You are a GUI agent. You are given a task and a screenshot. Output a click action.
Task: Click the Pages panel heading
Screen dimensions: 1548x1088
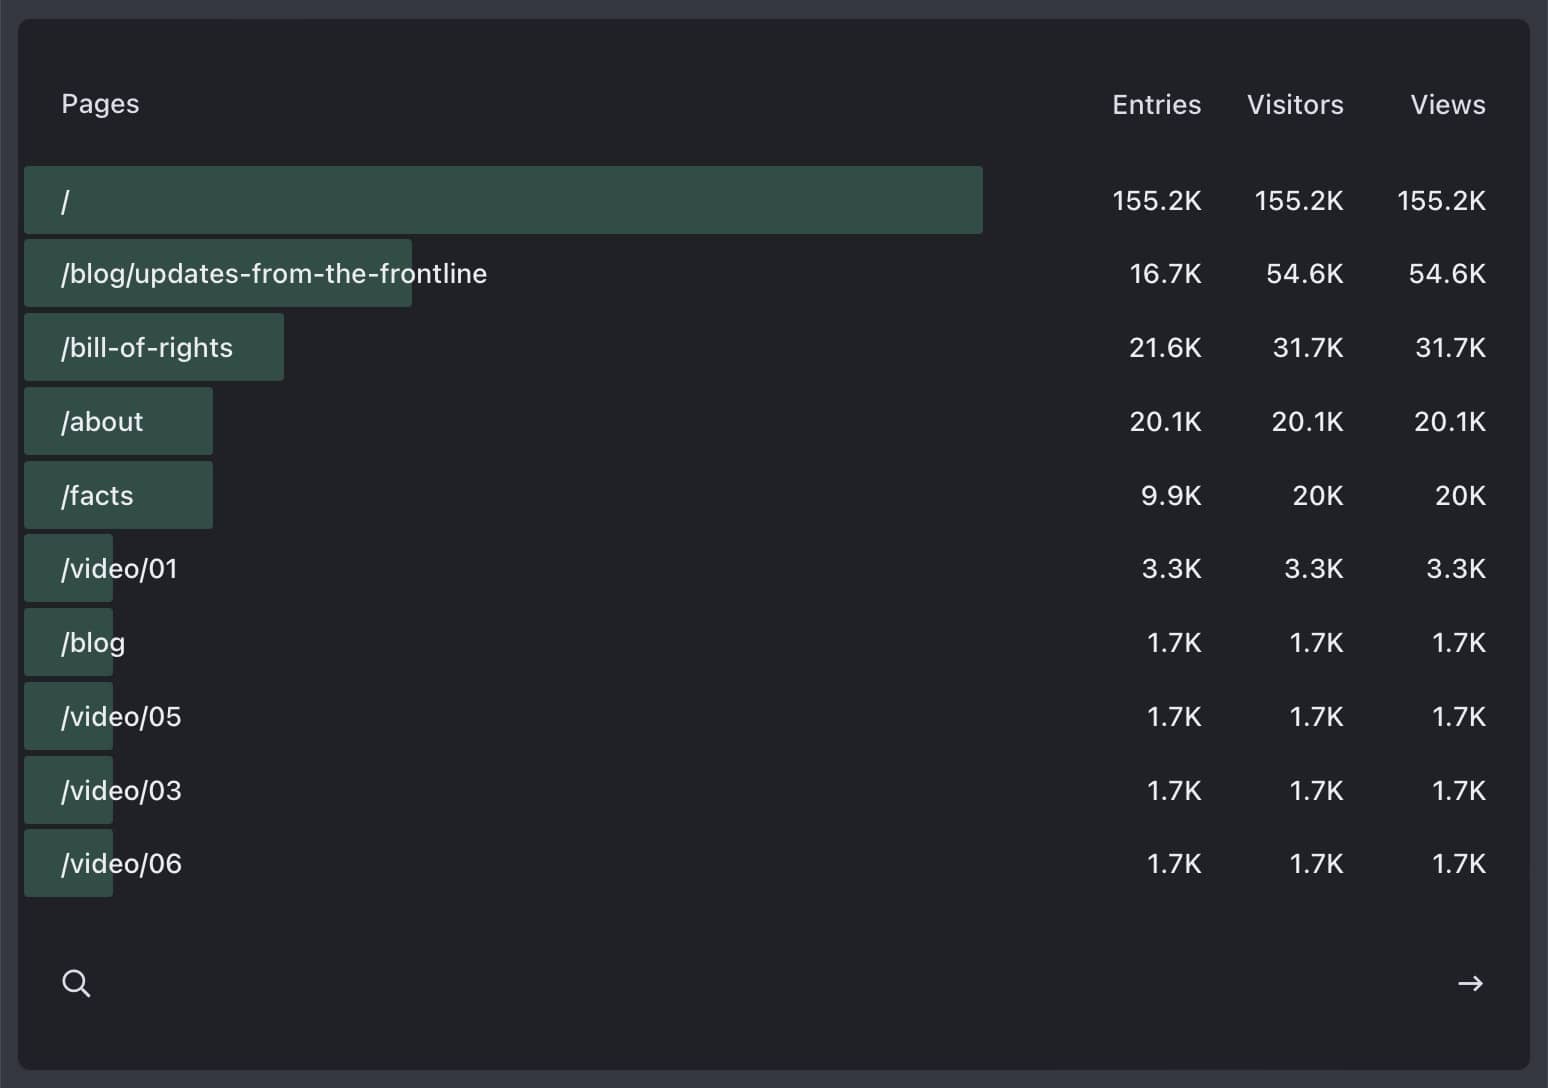pyautogui.click(x=100, y=104)
